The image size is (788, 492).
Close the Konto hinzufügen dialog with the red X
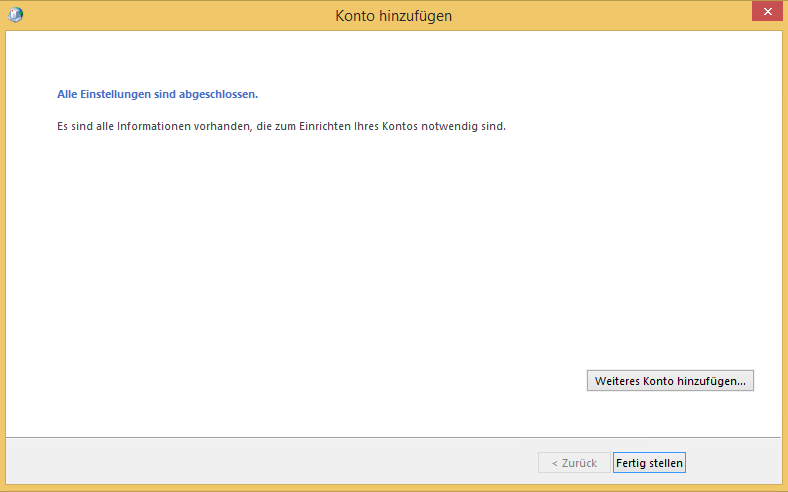tap(764, 12)
